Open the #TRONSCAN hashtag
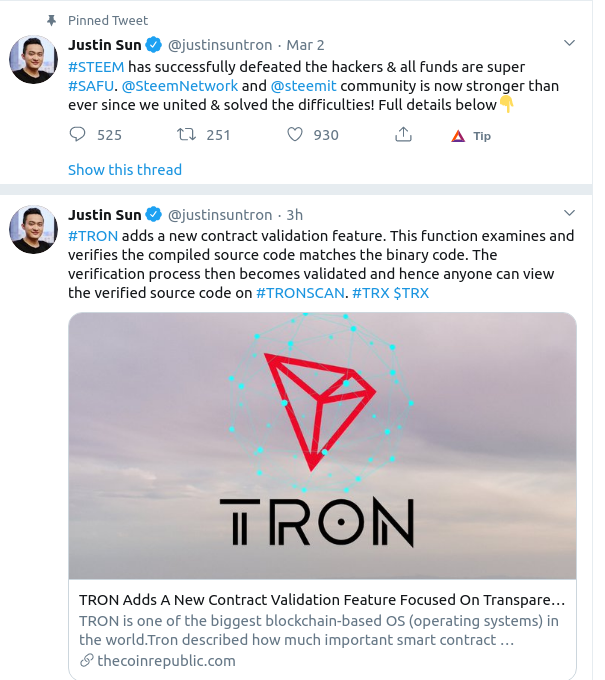The image size is (605, 680). (301, 293)
